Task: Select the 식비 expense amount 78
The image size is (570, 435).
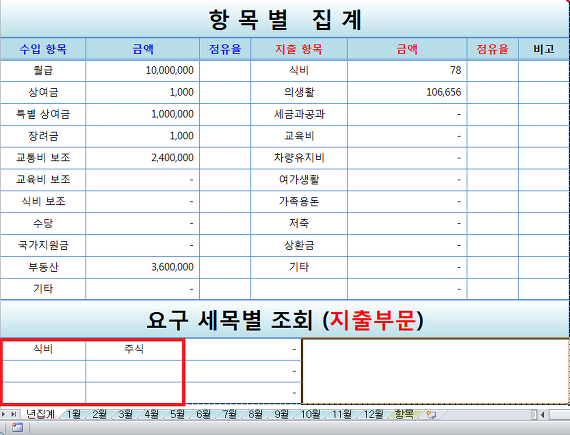Action: [x=407, y=71]
